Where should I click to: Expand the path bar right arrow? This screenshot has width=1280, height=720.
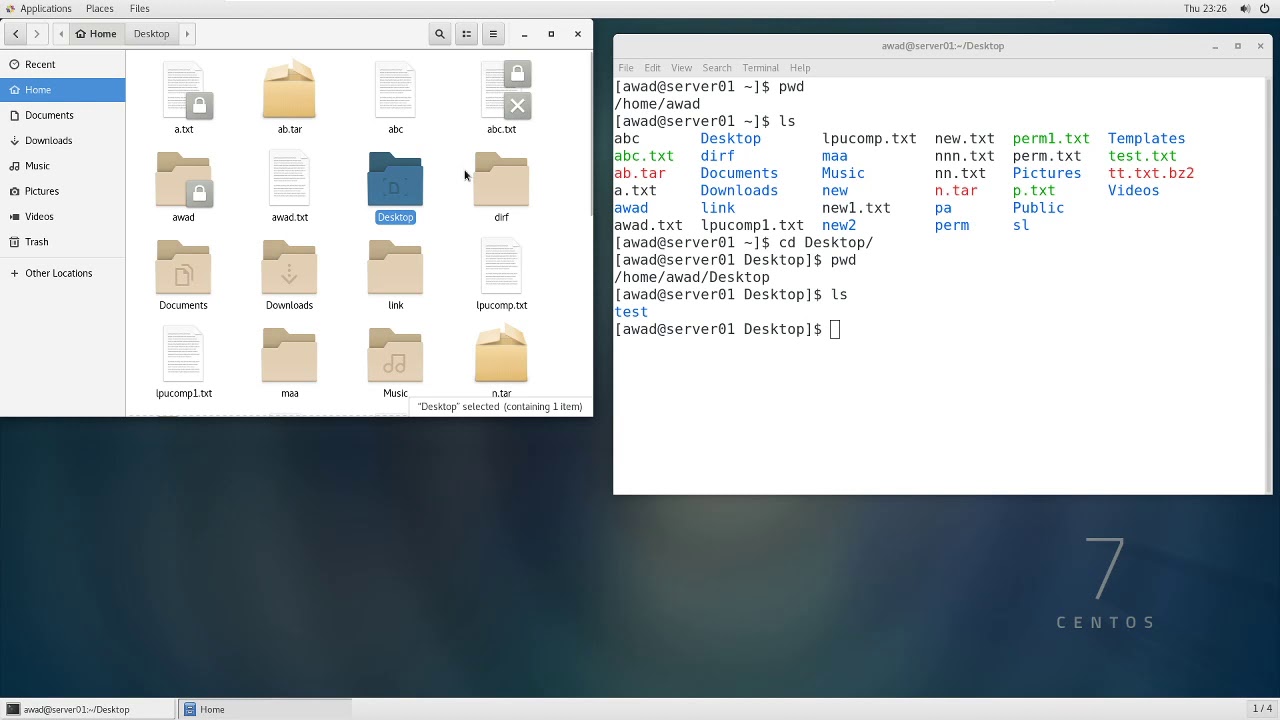[186, 34]
